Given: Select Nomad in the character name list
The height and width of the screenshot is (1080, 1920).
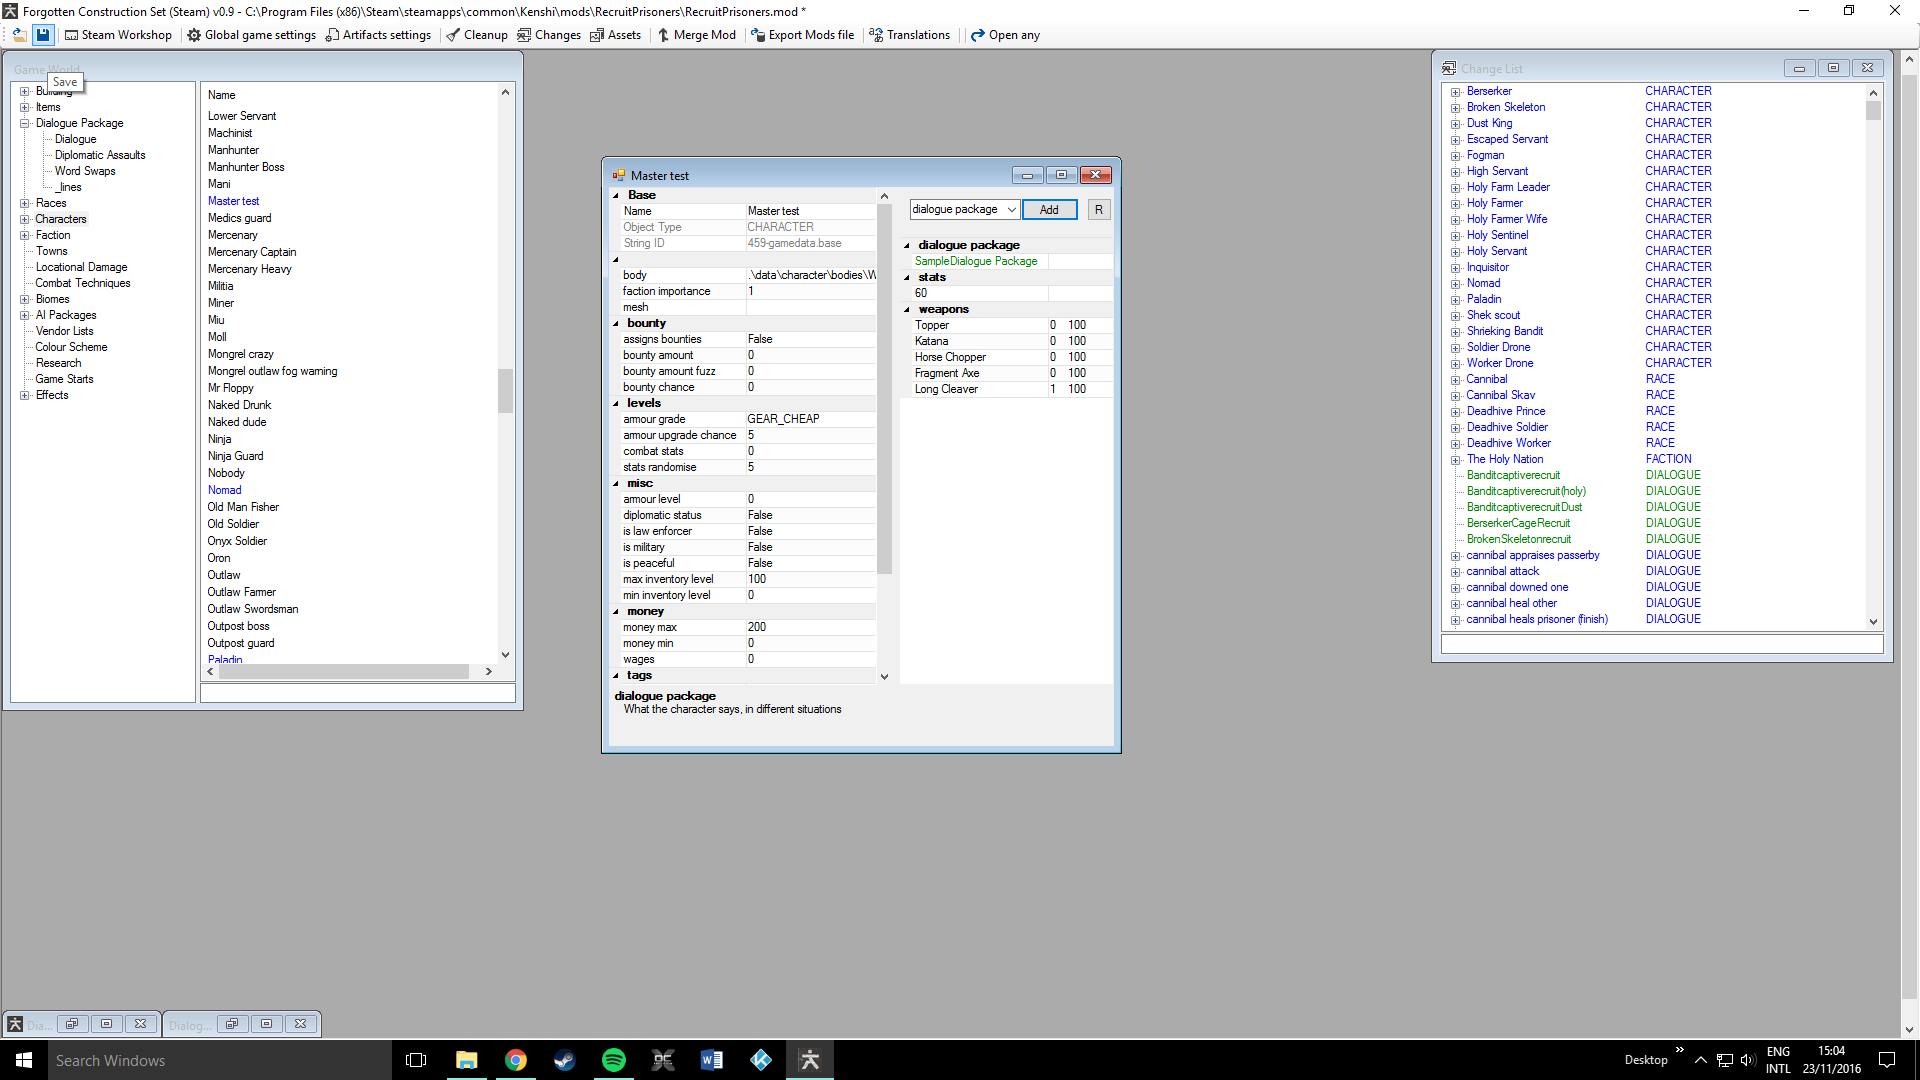Looking at the screenshot, I should pyautogui.click(x=224, y=490).
